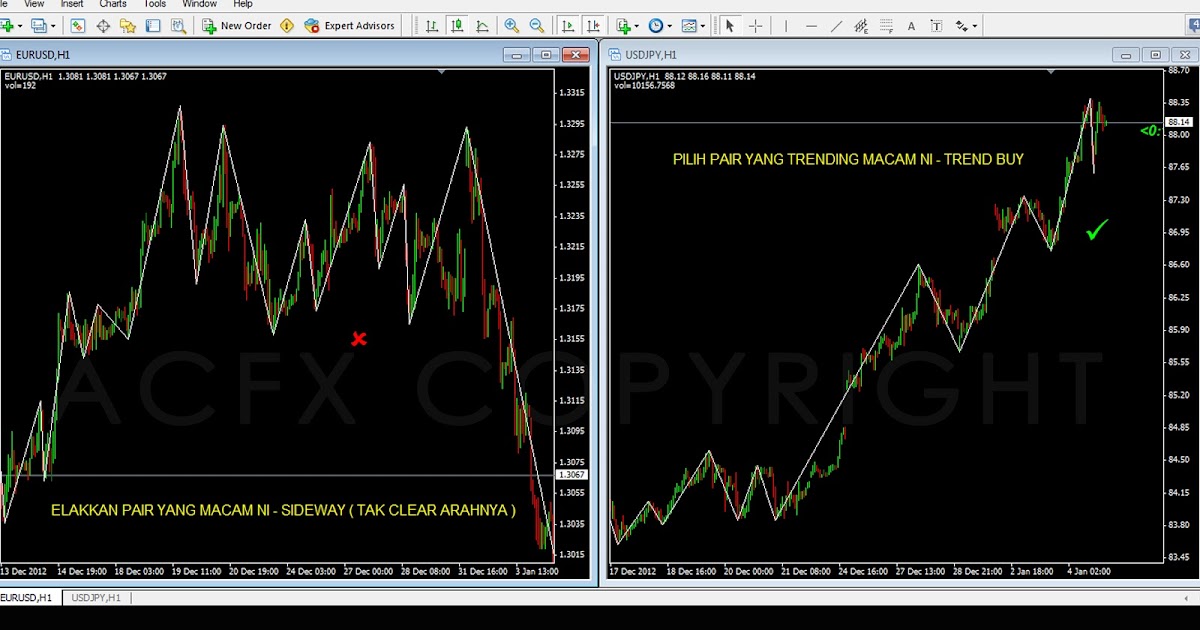
Task: Minimize the USDJPY,H1 chart window
Action: (1126, 55)
